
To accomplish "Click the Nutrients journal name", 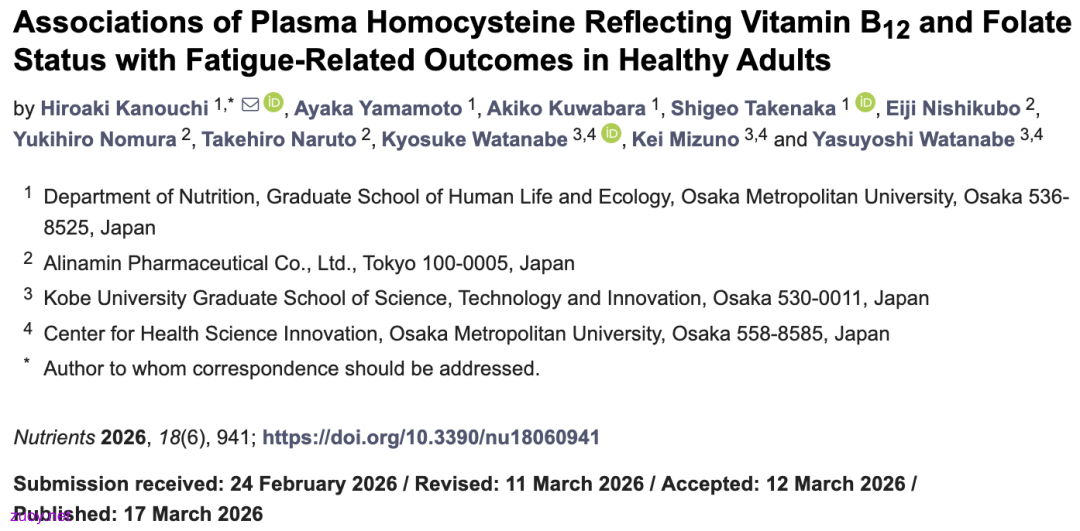I will tap(54, 437).
